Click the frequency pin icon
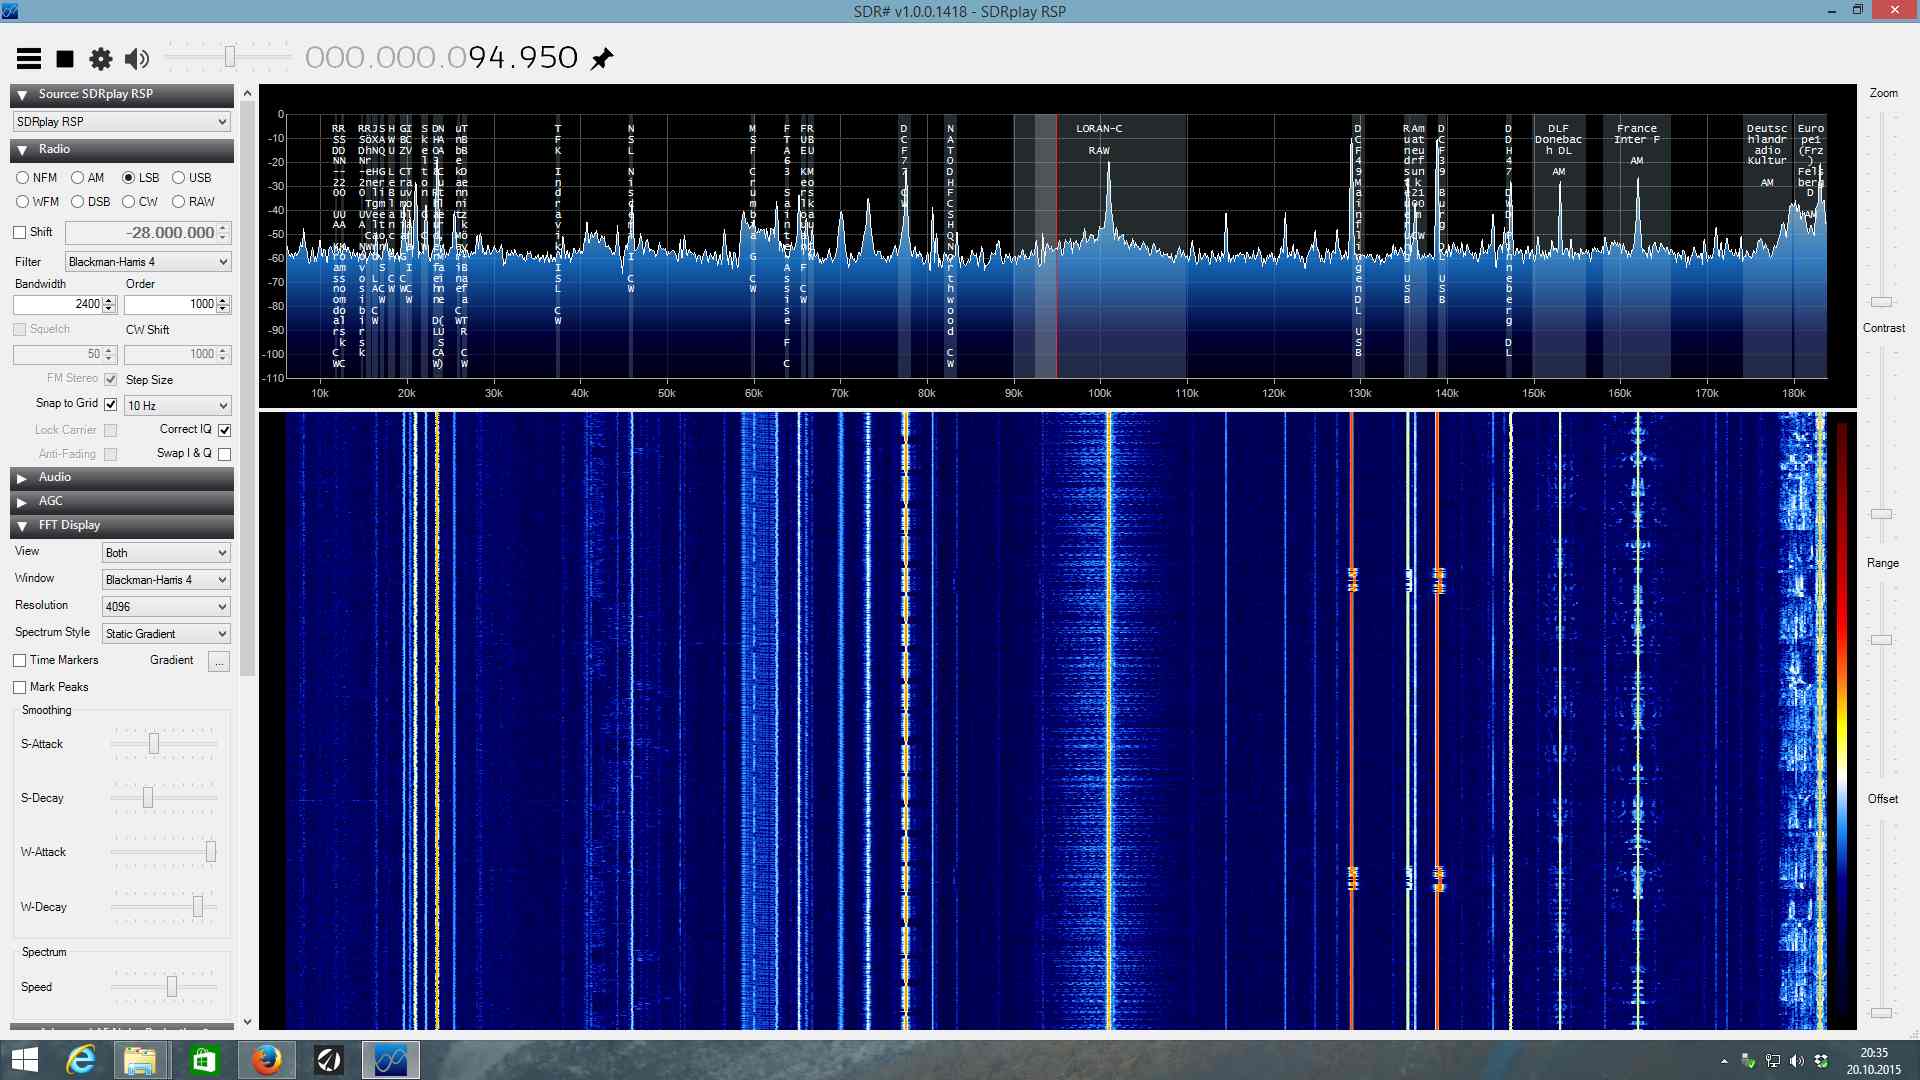Screen dimensions: 1920x1080 (x=601, y=59)
